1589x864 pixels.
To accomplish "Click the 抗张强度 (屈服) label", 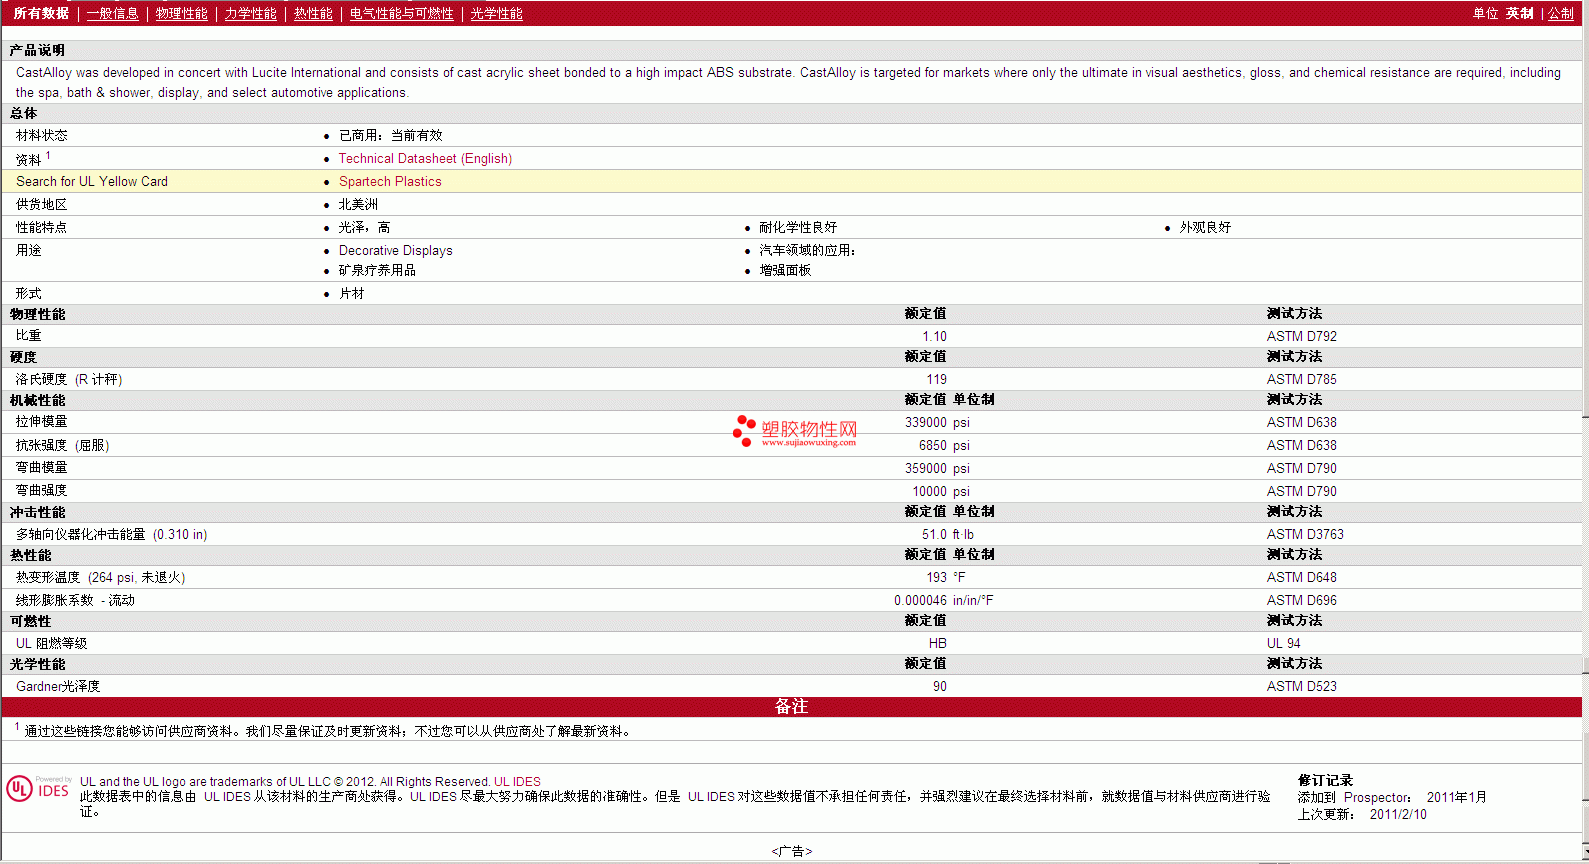I will tap(62, 445).
